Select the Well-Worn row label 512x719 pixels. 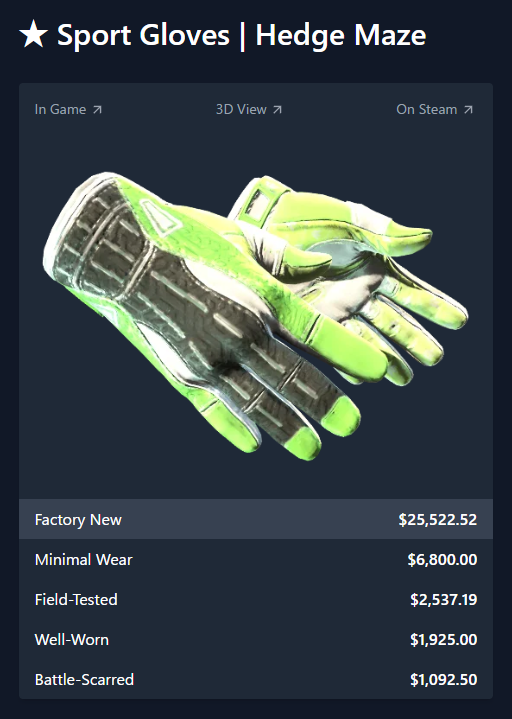pyautogui.click(x=72, y=639)
